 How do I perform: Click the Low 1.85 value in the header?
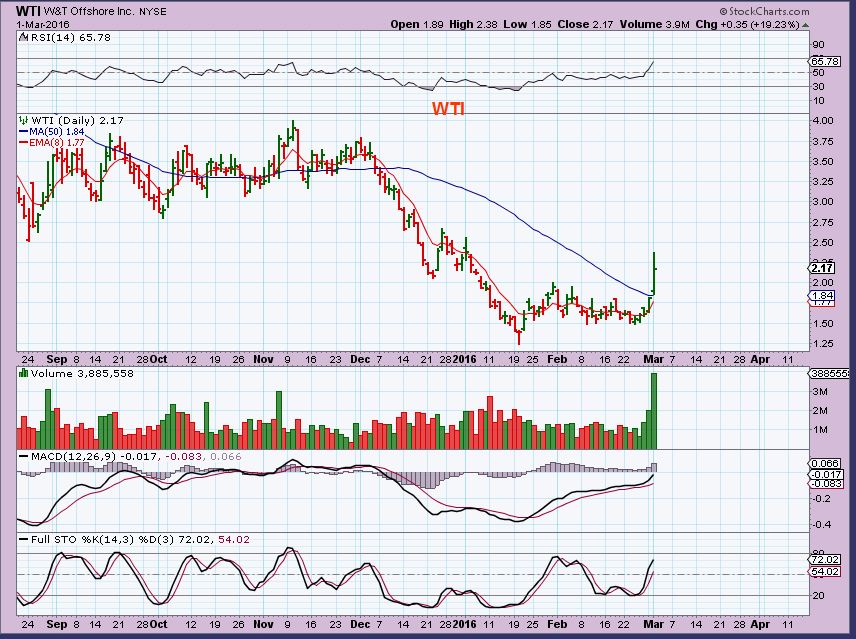527,25
